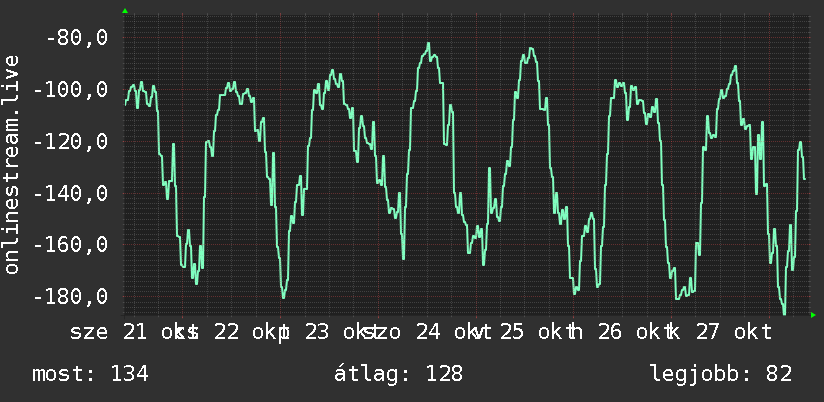Select the -120,0 axis value
The height and width of the screenshot is (402, 824).
tap(70, 142)
